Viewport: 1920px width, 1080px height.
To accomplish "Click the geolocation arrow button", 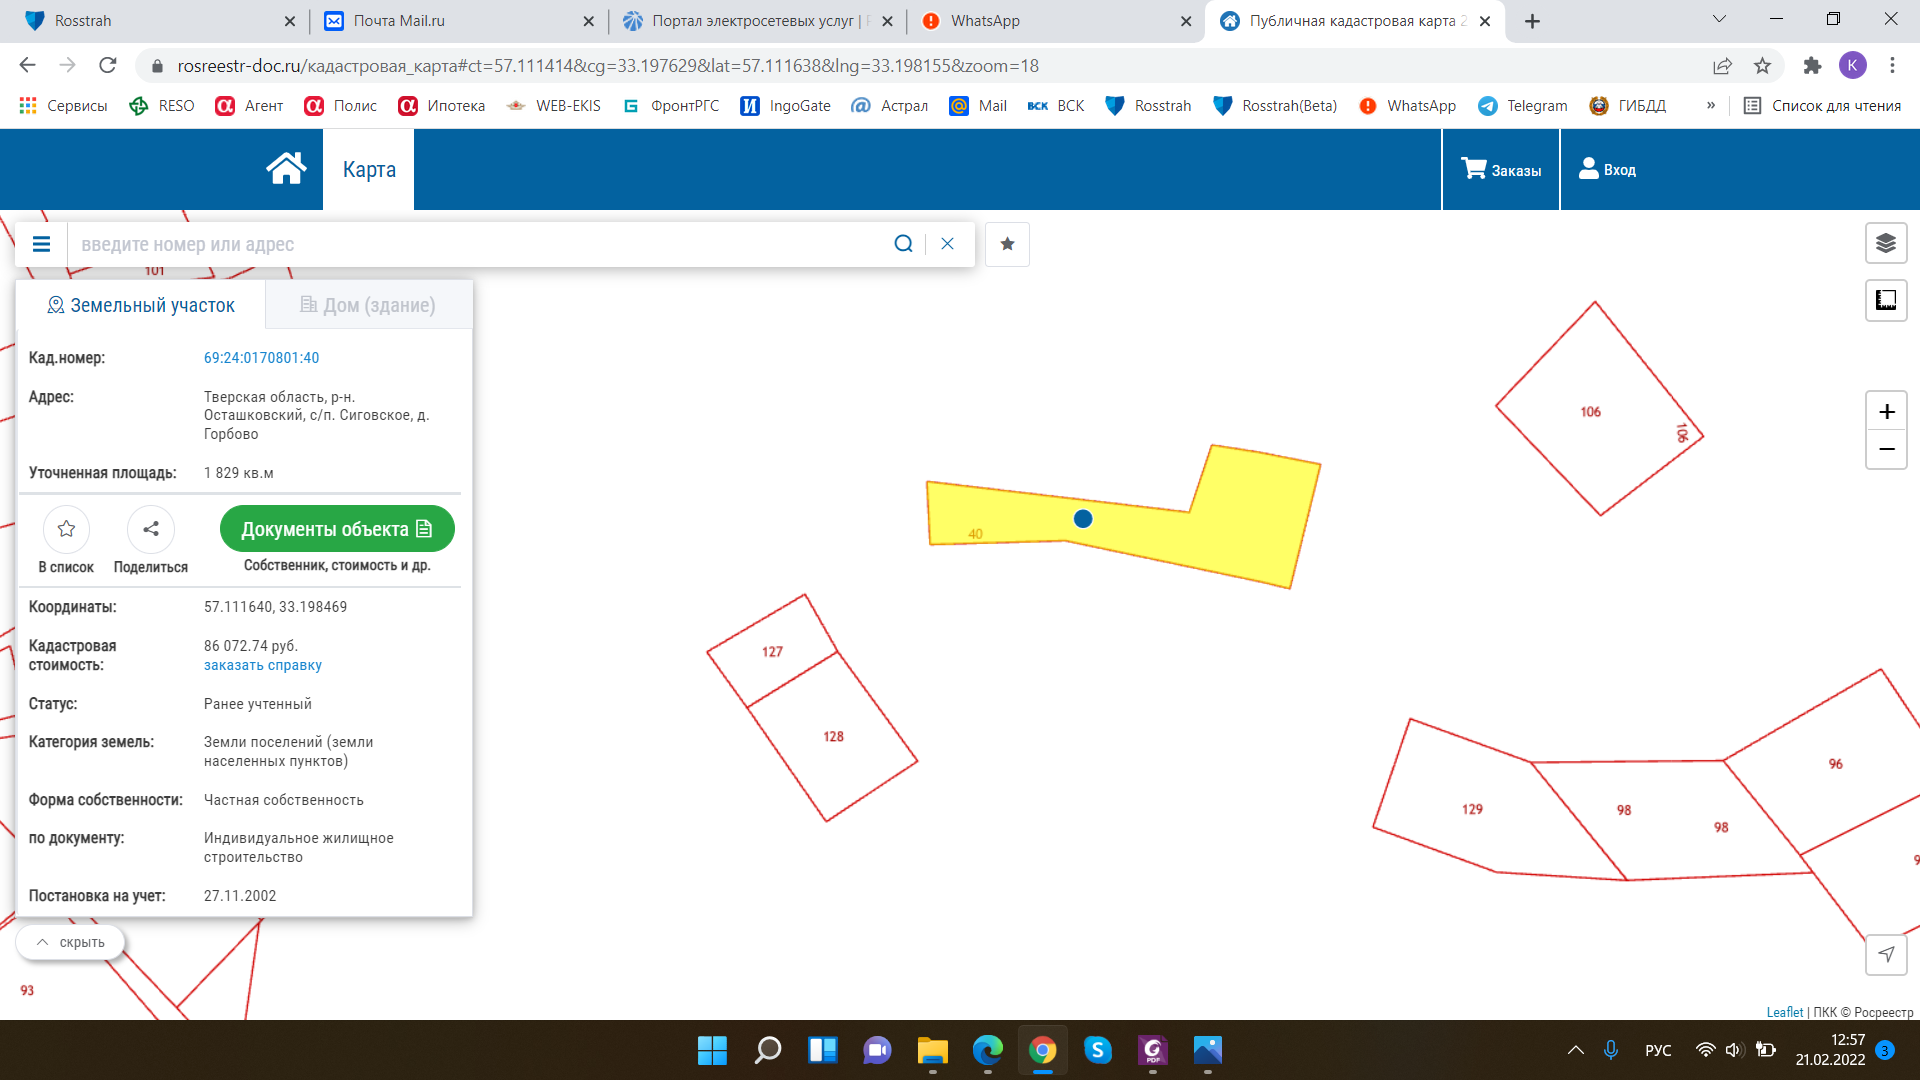I will pyautogui.click(x=1885, y=954).
